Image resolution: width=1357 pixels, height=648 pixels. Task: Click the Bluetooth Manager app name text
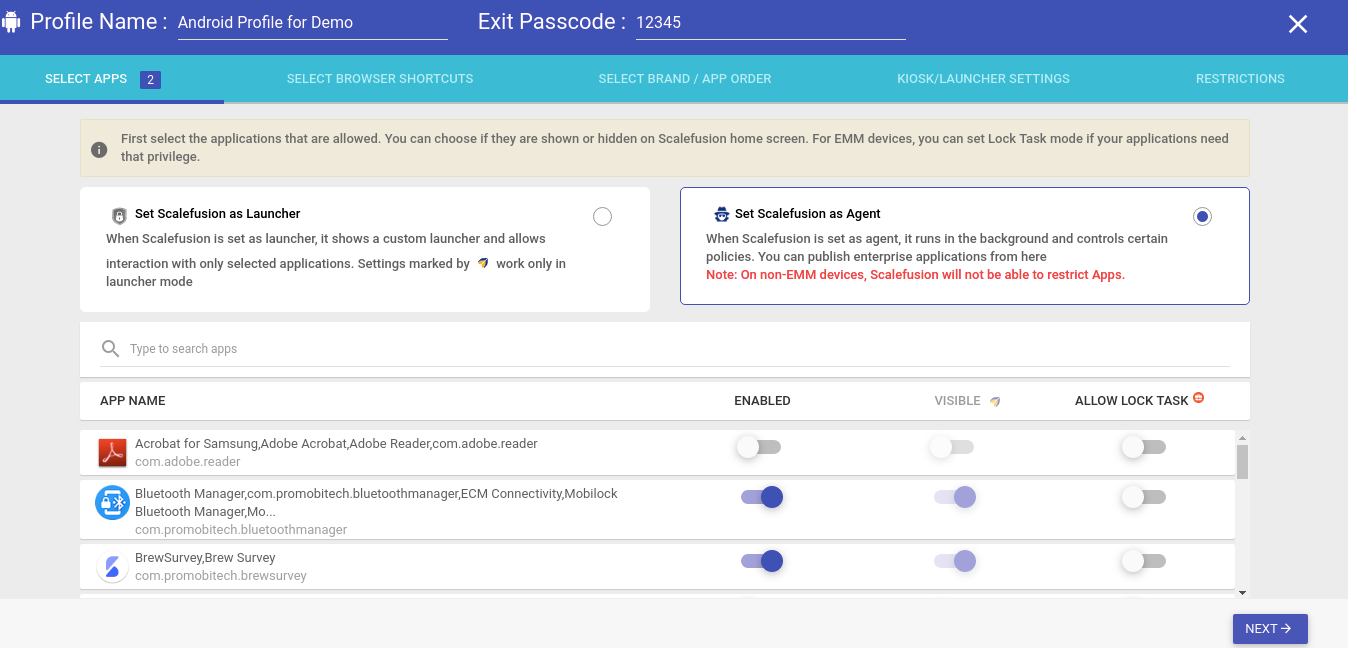pyautogui.click(x=376, y=503)
